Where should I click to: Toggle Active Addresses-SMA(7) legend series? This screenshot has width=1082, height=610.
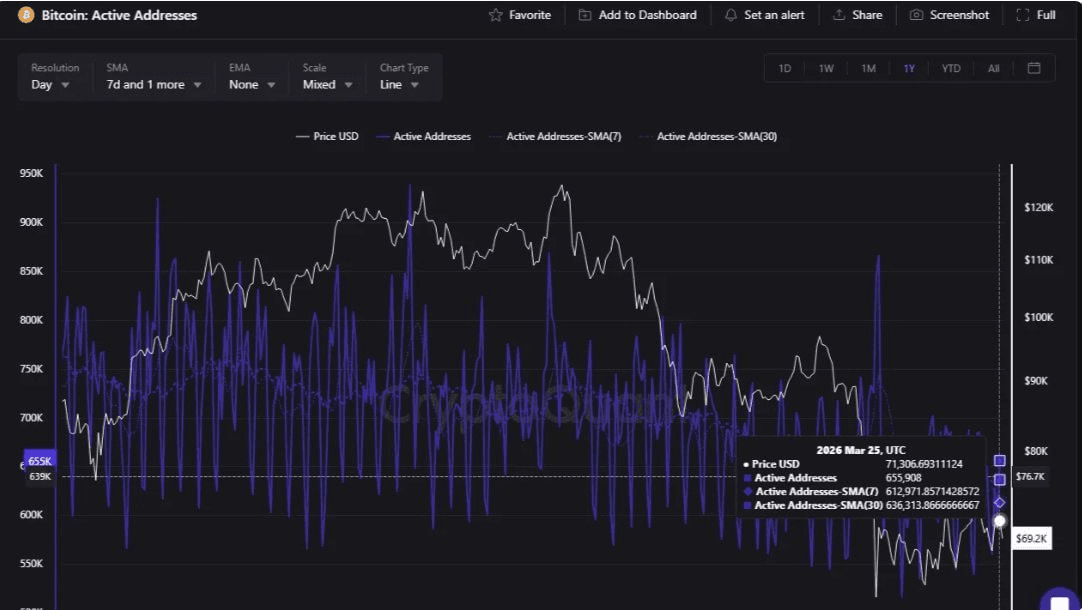coord(554,136)
